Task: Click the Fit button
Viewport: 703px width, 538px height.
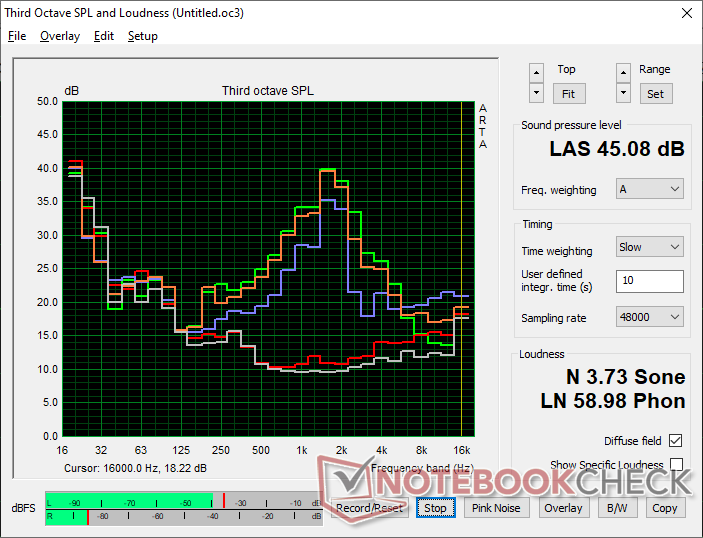Action: coord(566,93)
